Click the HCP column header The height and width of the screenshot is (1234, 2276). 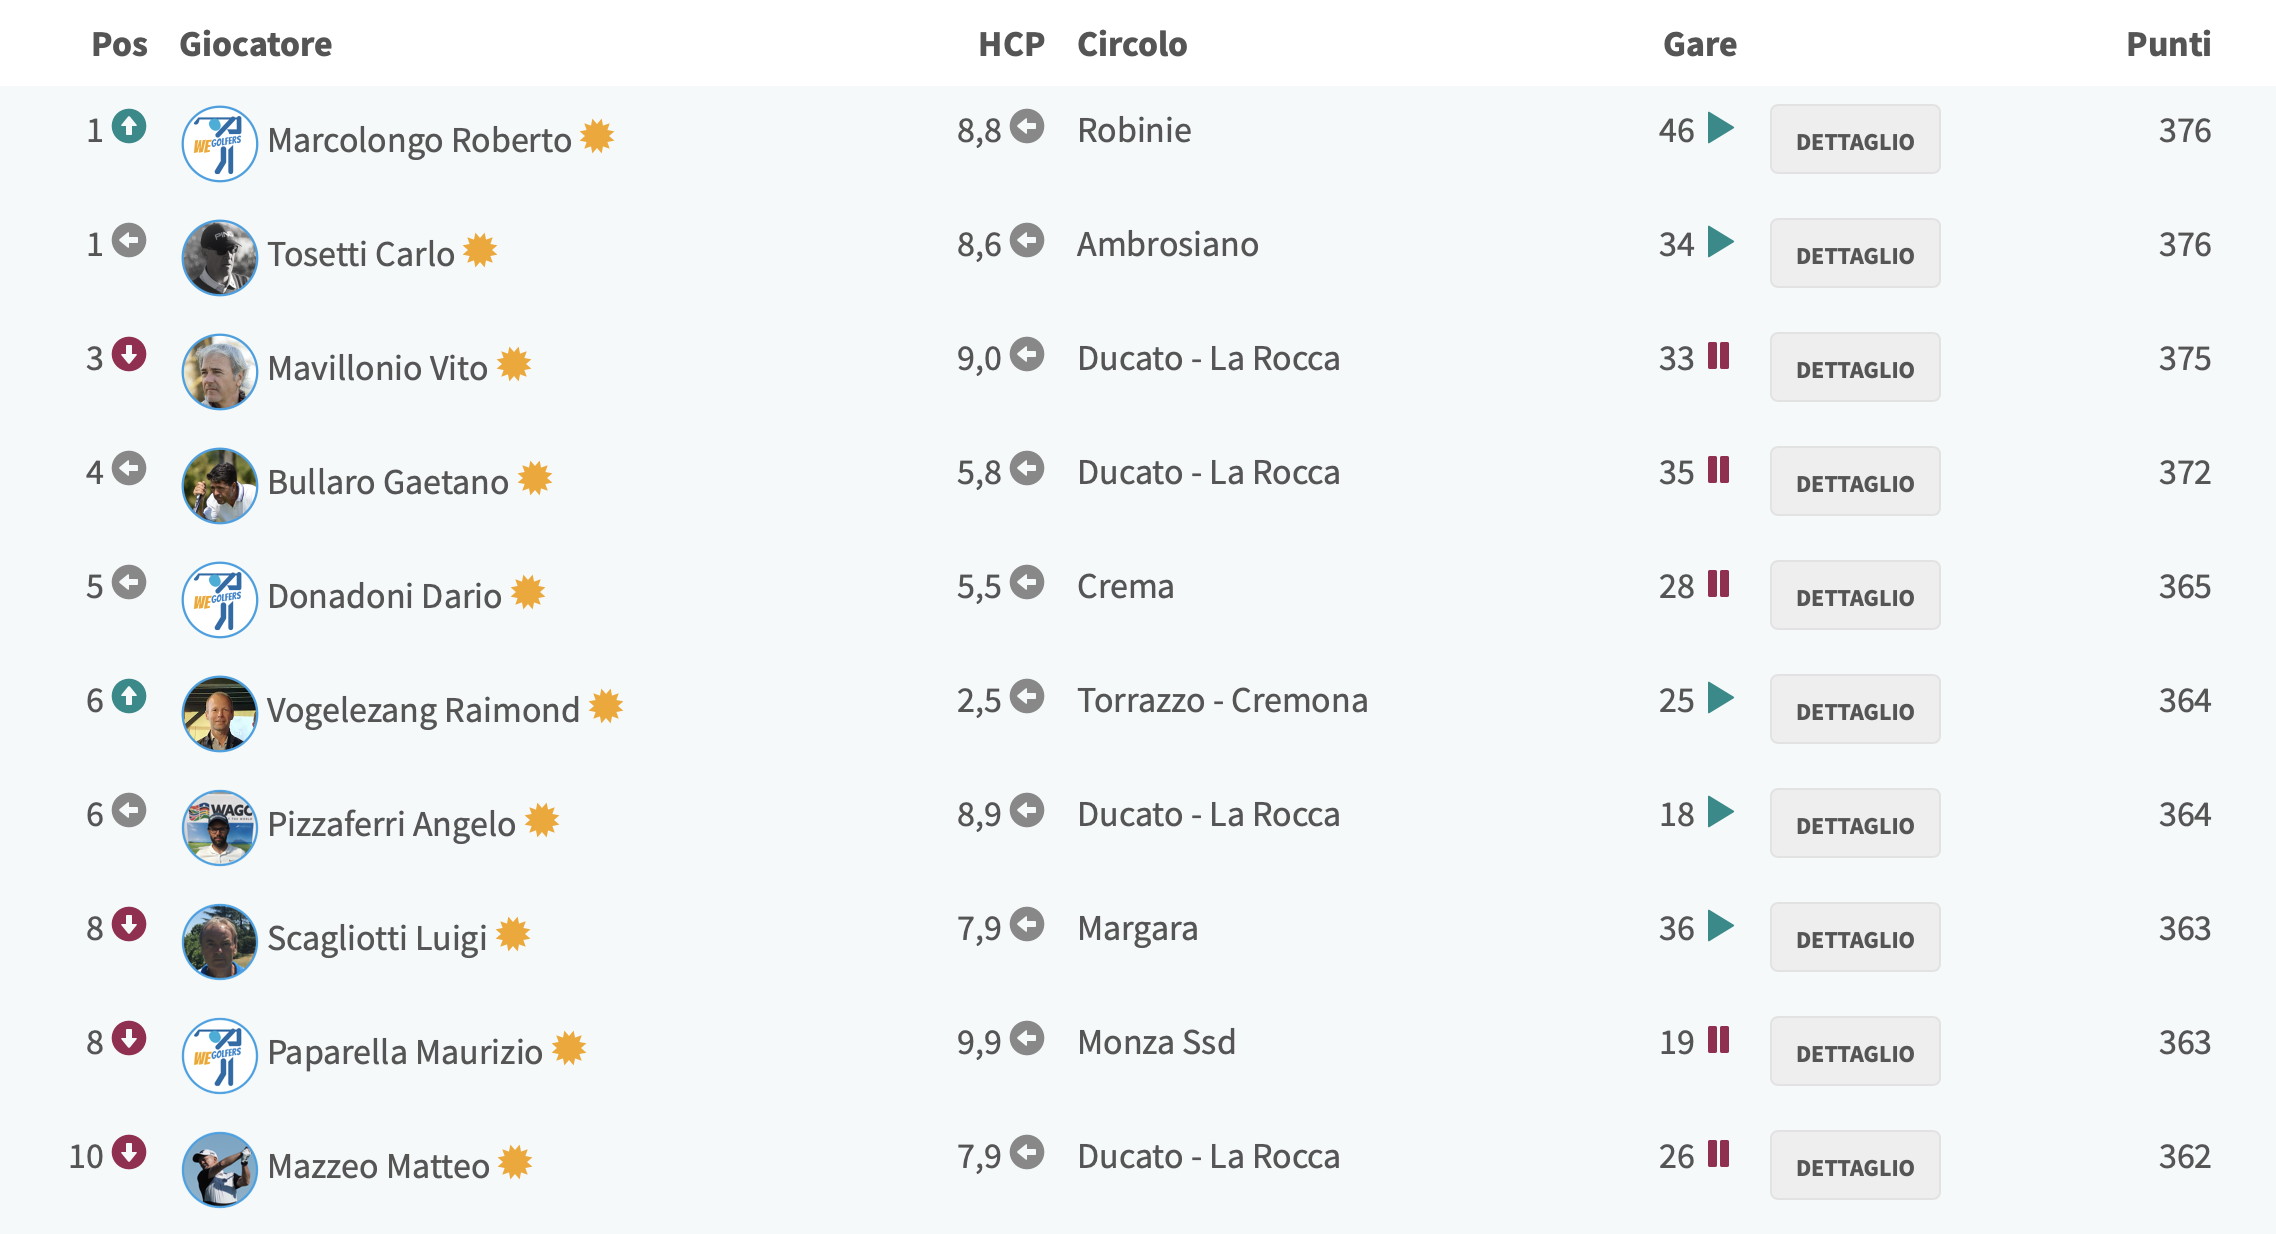(1011, 44)
